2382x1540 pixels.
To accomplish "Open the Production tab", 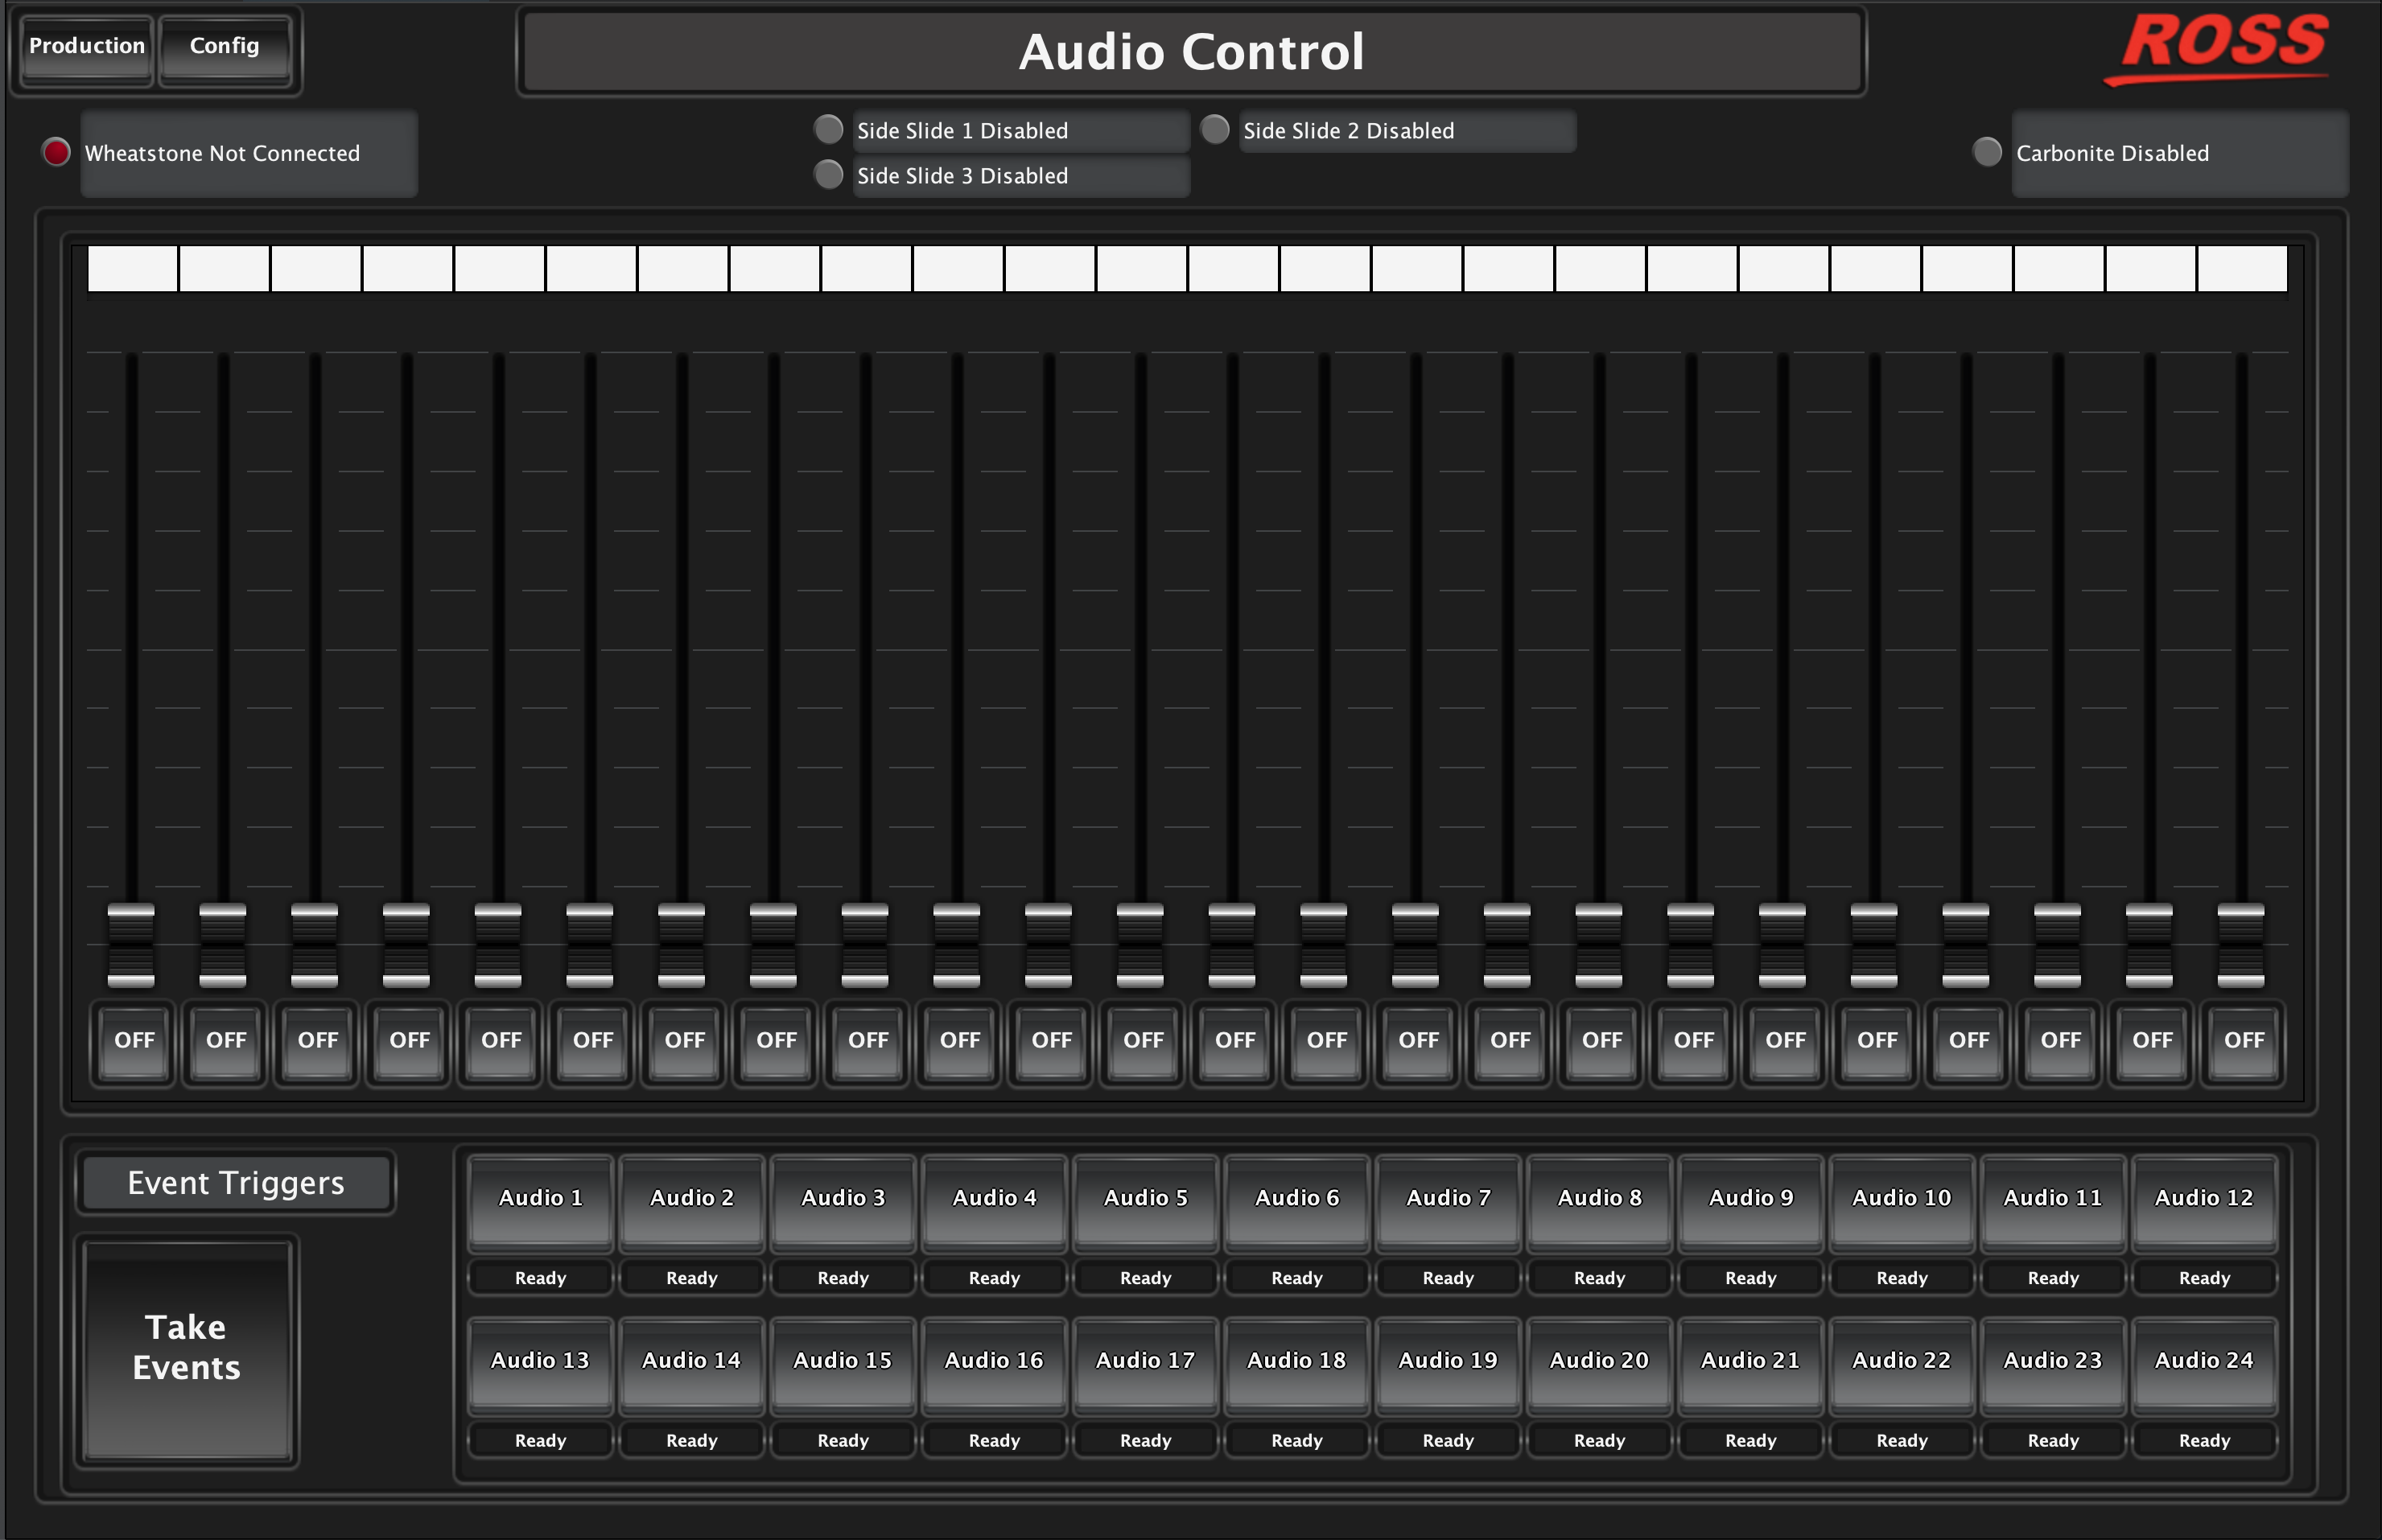I will (87, 46).
